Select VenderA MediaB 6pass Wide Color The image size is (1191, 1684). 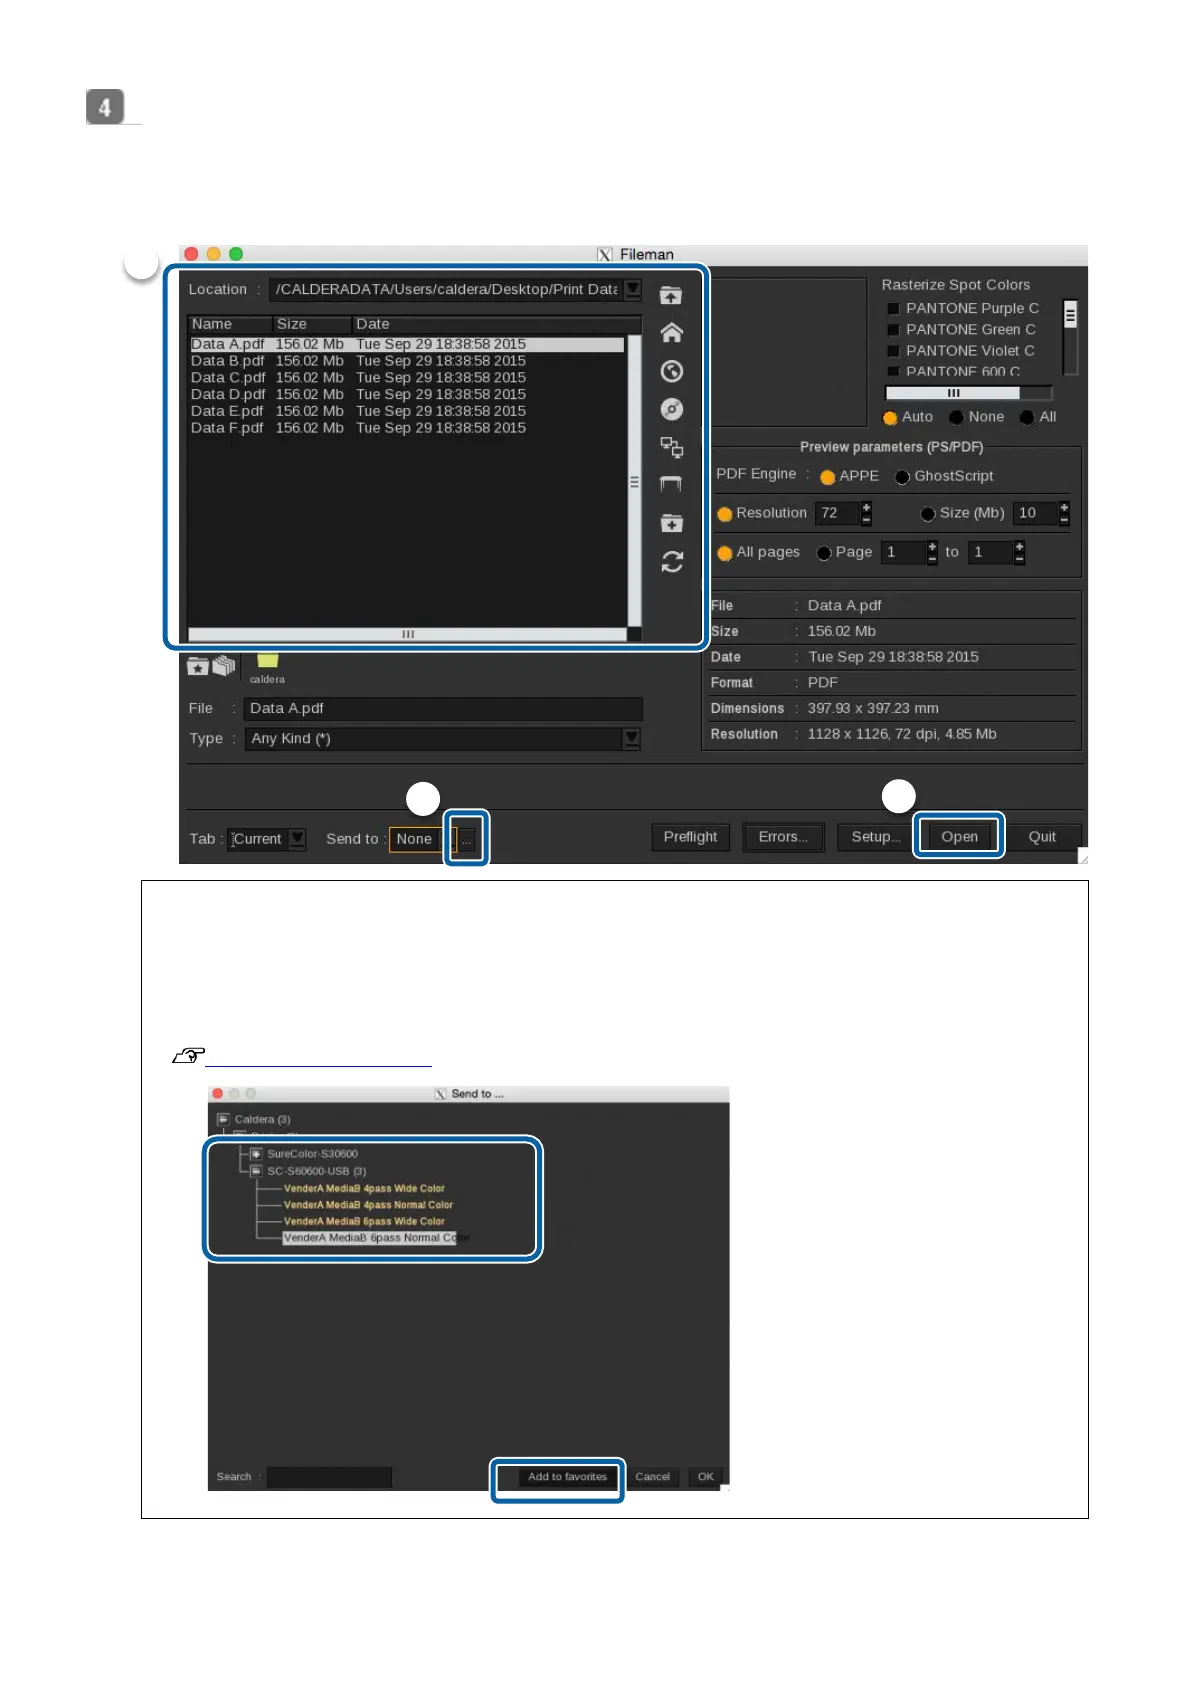coord(364,1221)
